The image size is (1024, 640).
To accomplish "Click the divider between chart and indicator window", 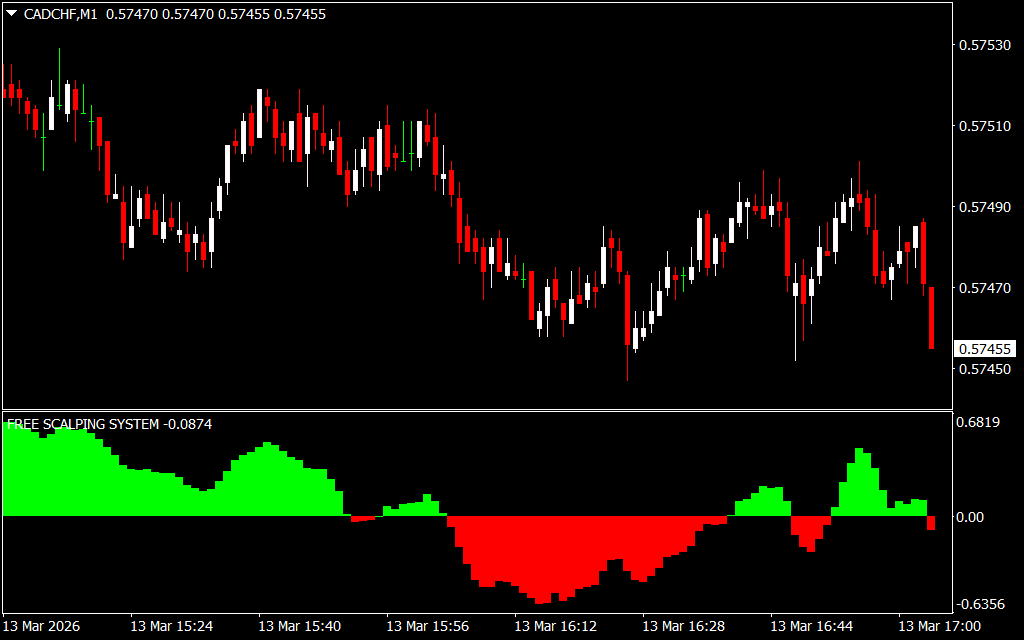I will point(475,409).
